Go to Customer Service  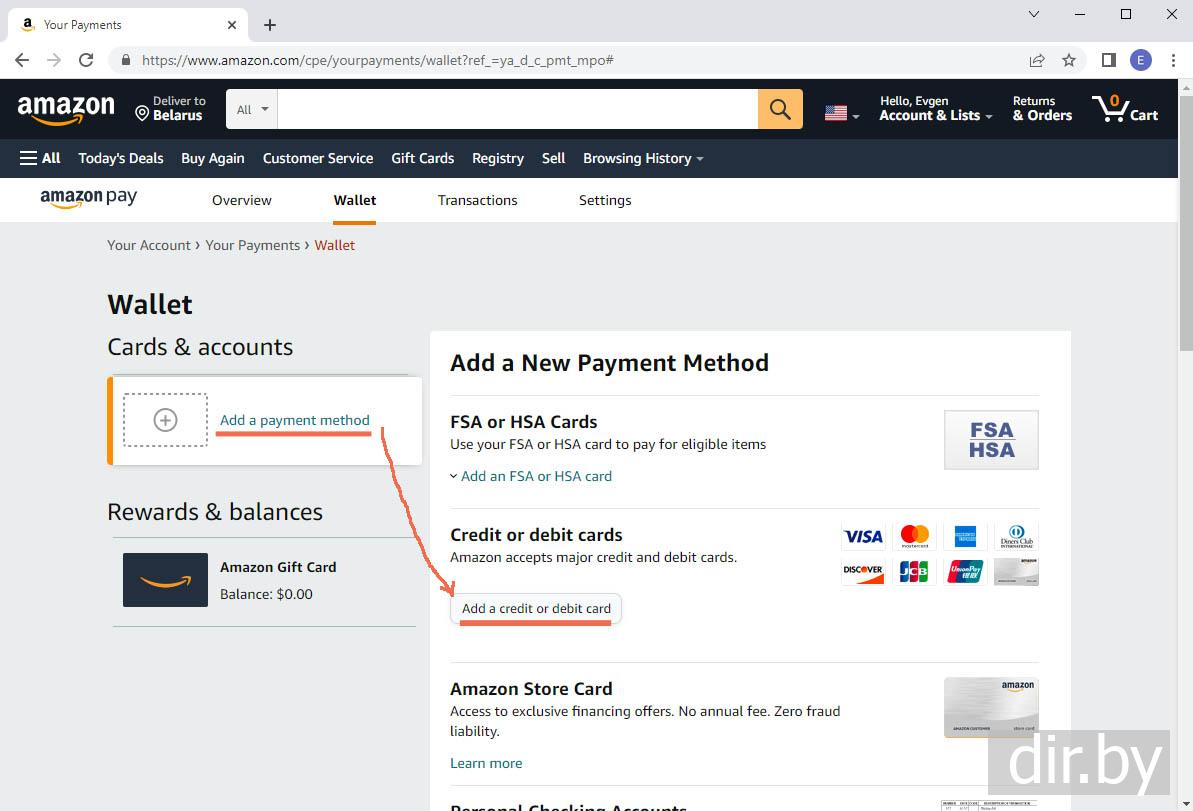click(x=318, y=158)
